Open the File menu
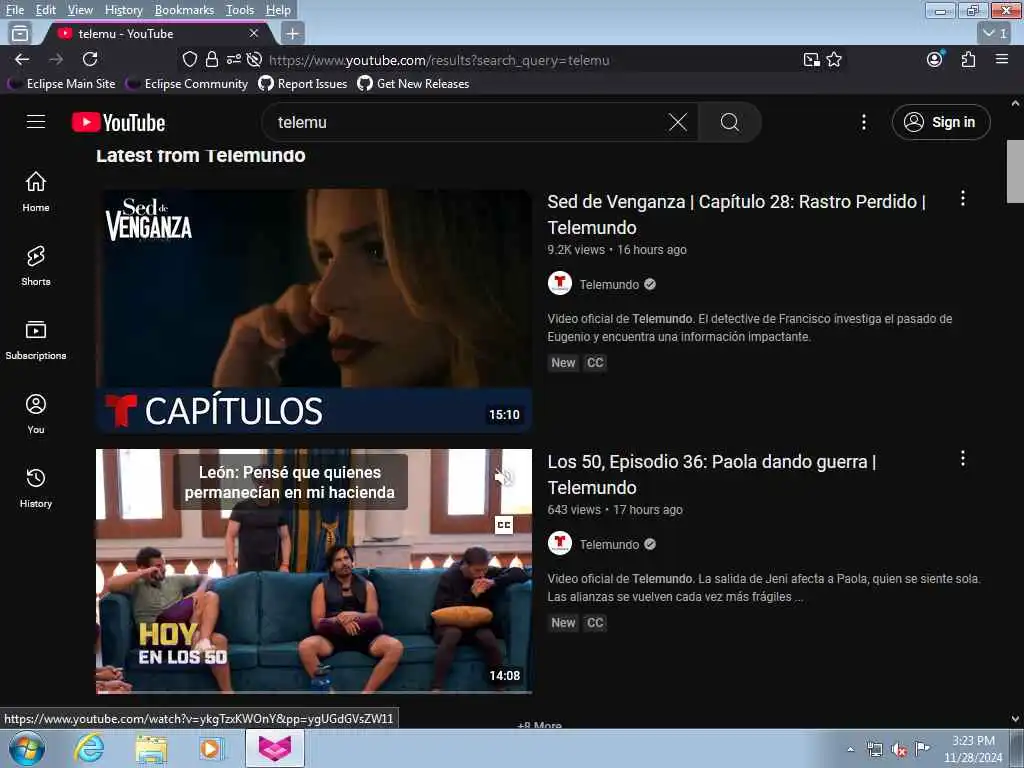The width and height of the screenshot is (1024, 768). 15,10
